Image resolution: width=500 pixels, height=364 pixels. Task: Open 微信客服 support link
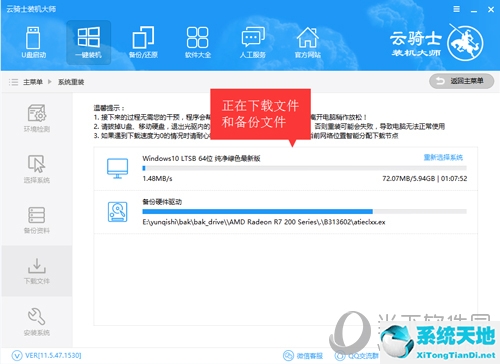click(x=303, y=356)
